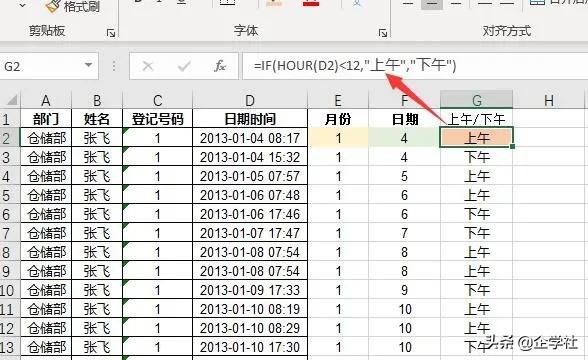Open the 剪贴板 clipboard dialog launcher
The image size is (588, 360).
111,33
